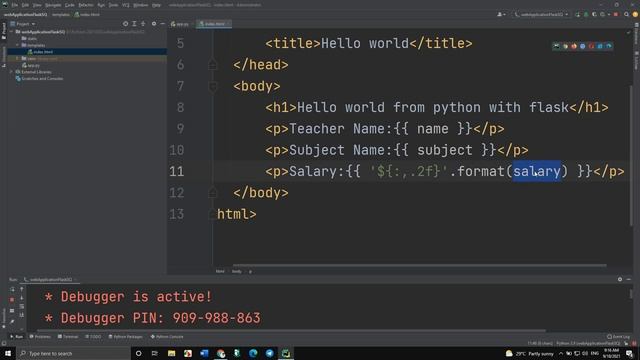Collapse the templates folder
The width and height of the screenshot is (640, 360).
tap(17, 45)
